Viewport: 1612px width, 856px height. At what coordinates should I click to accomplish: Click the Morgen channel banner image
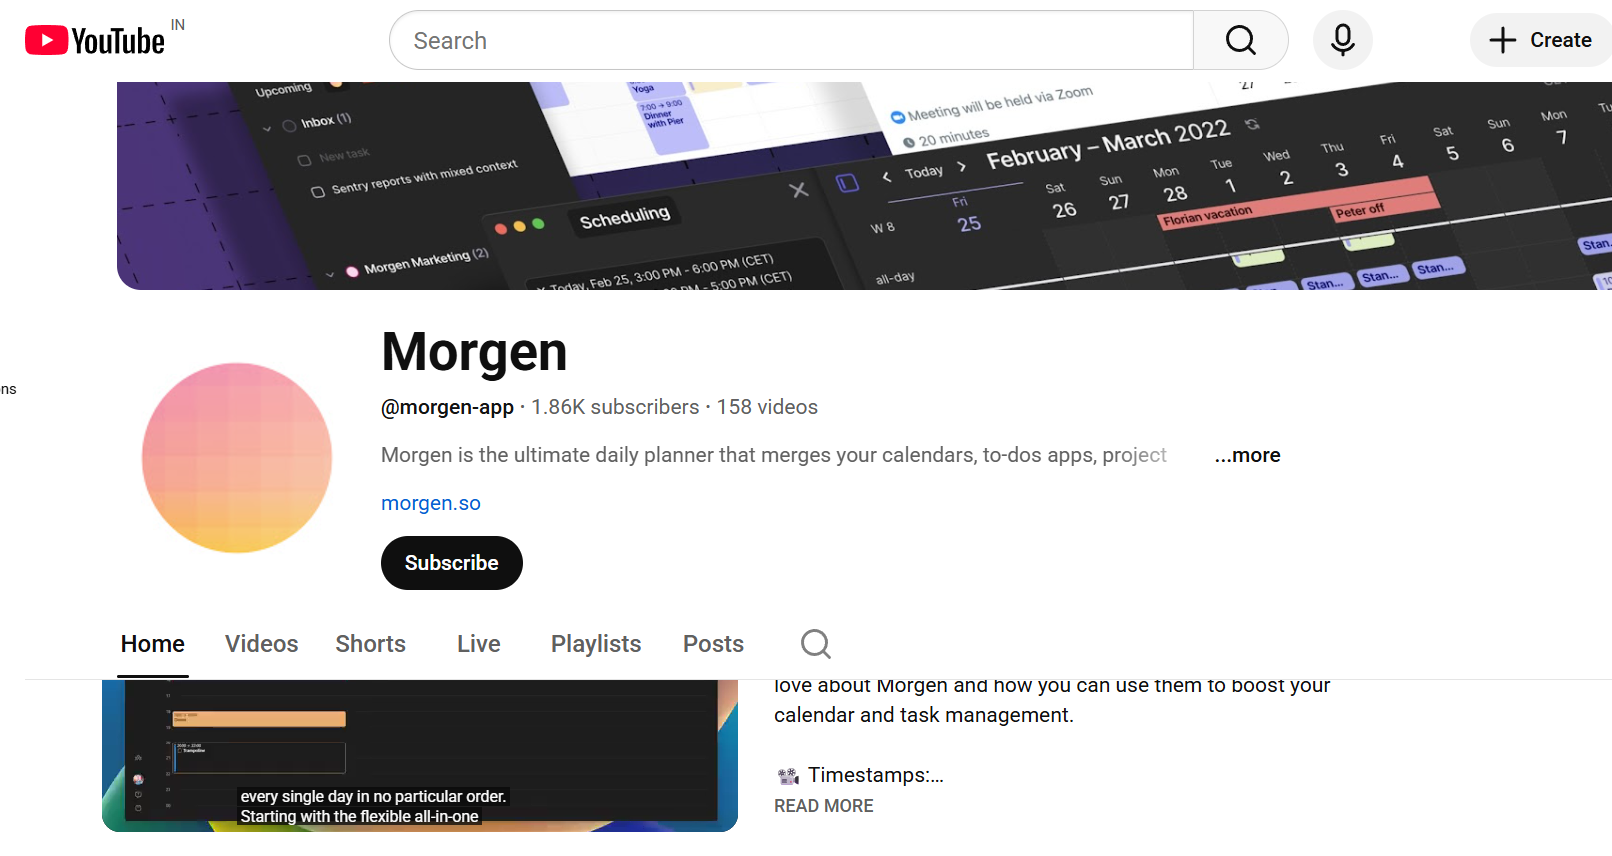coord(864,186)
